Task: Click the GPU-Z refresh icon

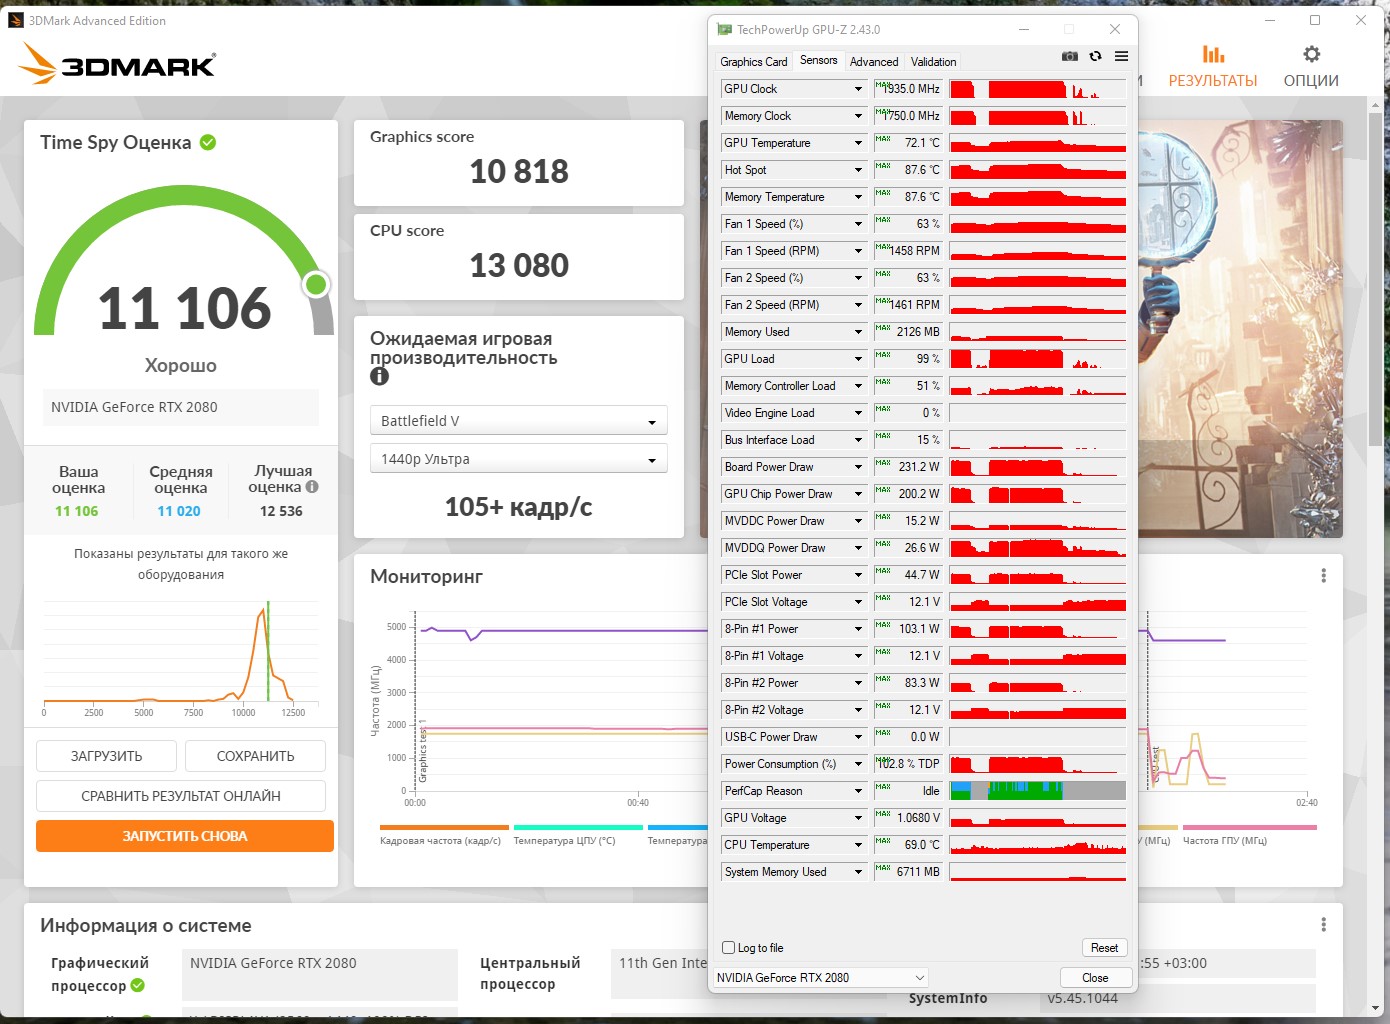Action: [x=1095, y=57]
